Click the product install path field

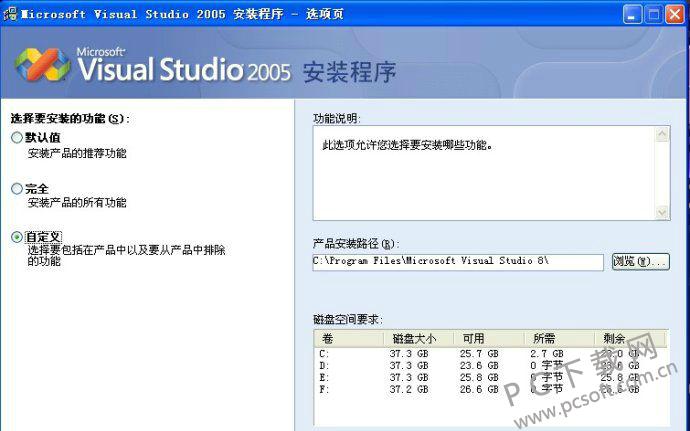tap(458, 262)
